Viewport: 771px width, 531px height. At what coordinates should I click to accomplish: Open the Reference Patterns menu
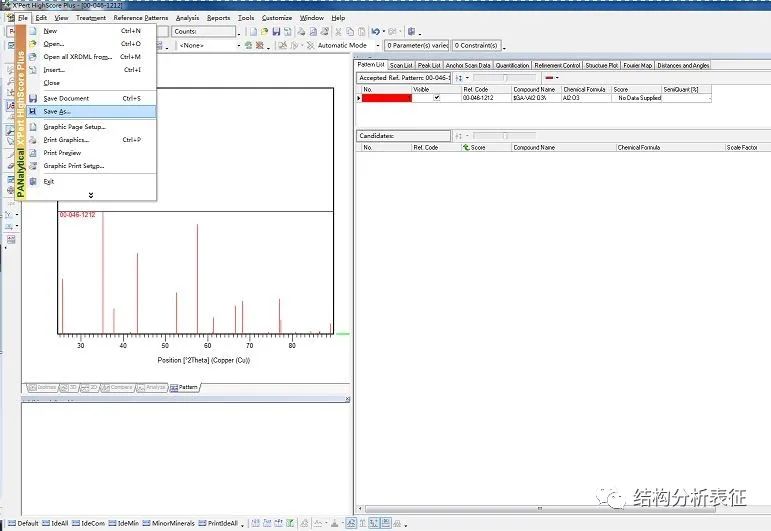pyautogui.click(x=141, y=18)
